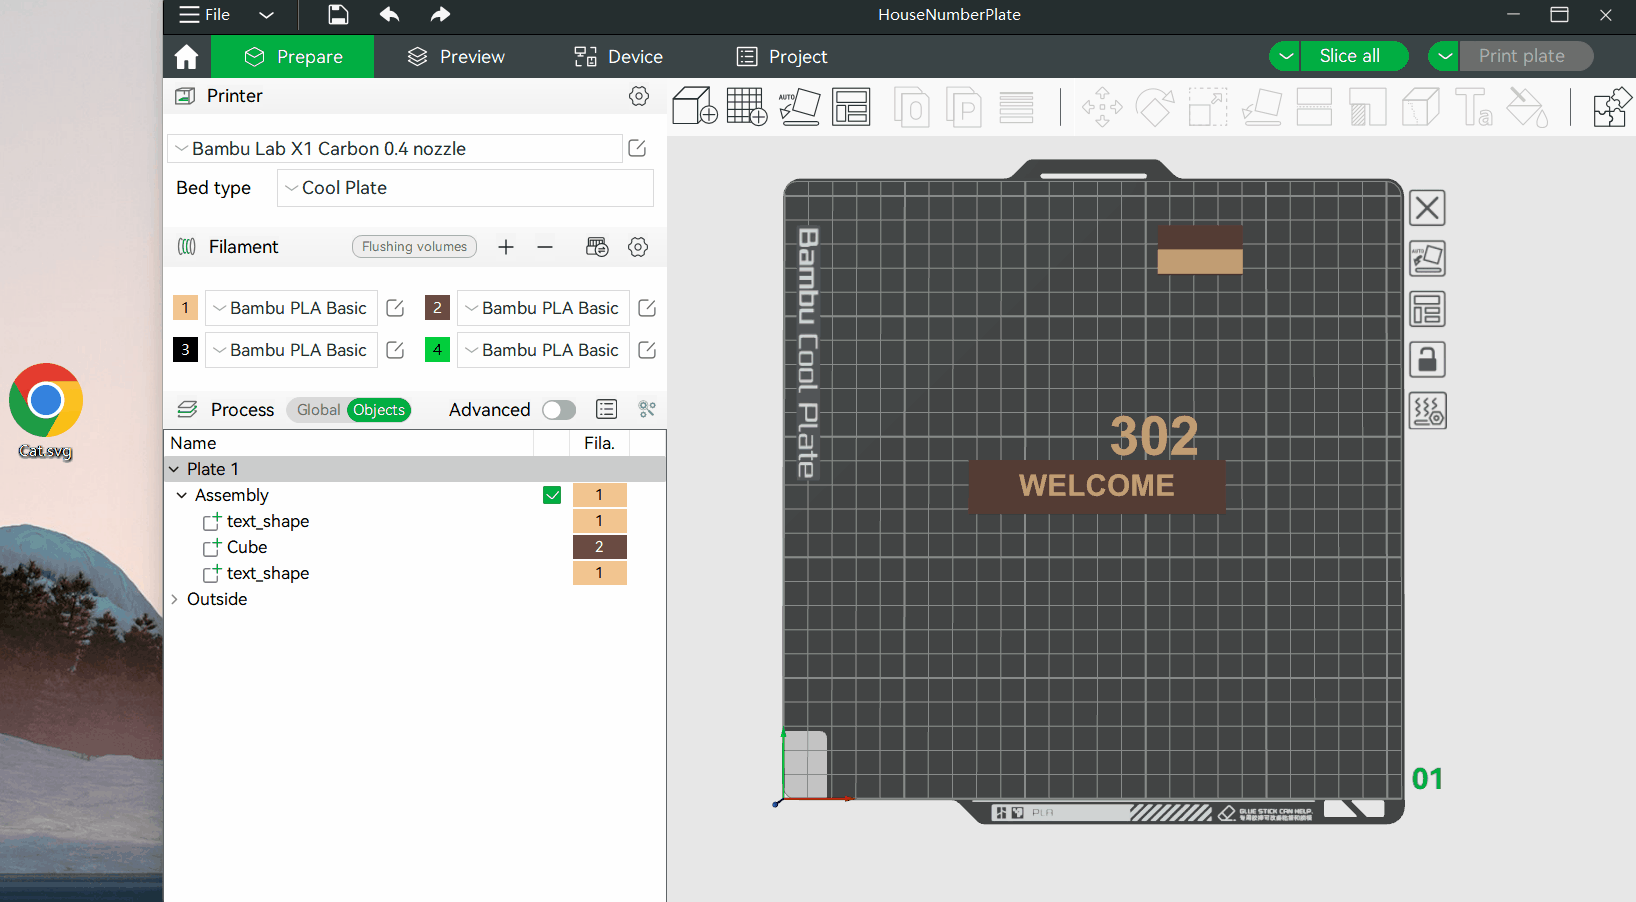Click filament 2 brown color swatch
The image size is (1636, 902).
point(437,308)
